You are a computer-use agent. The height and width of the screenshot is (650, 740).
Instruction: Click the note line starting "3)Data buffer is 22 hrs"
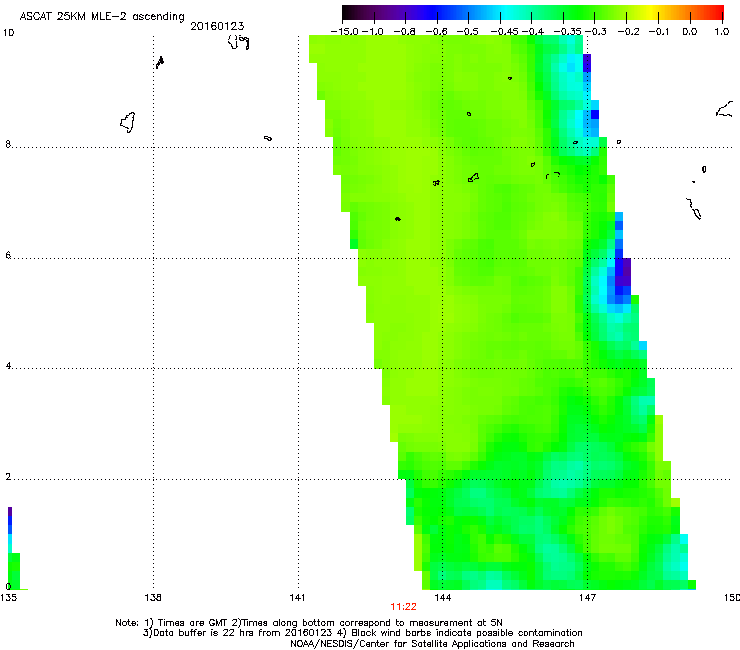(x=362, y=633)
